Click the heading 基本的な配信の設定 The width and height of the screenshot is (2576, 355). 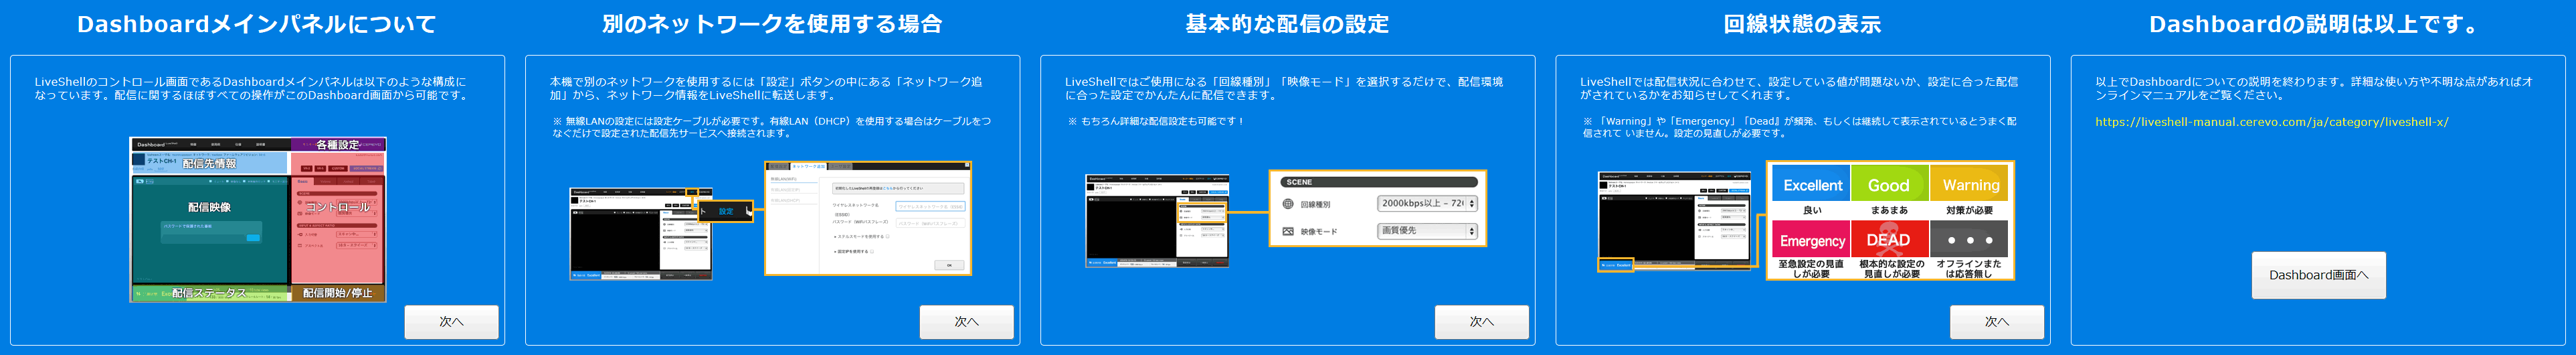1287,24
